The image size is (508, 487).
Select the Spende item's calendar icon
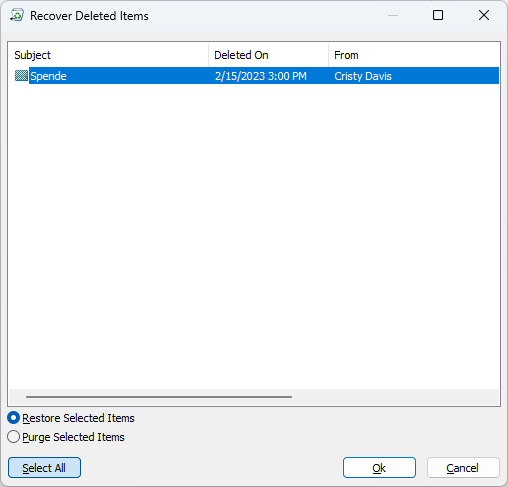[21, 76]
